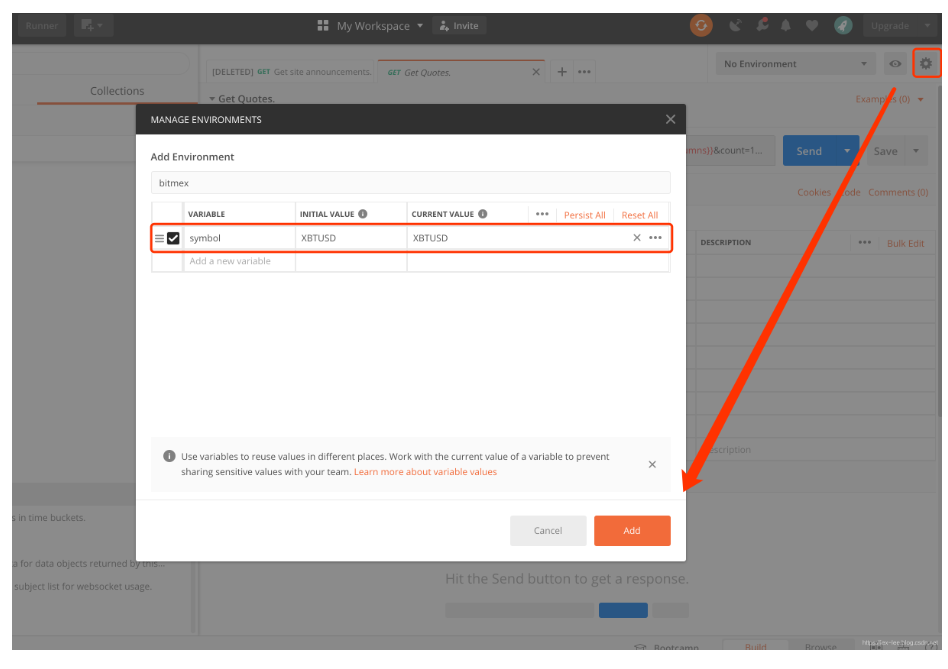Open the notifications bell icon
Viewport: 948px width, 669px height.
[x=786, y=25]
